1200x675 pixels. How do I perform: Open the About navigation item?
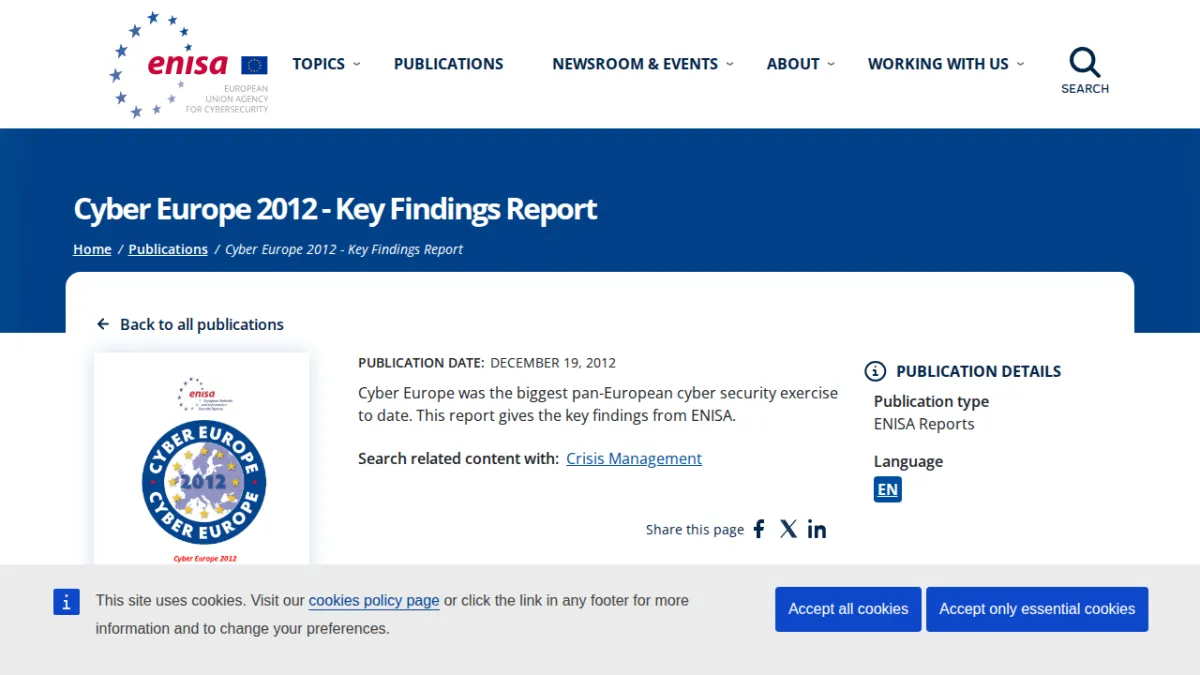(x=793, y=64)
